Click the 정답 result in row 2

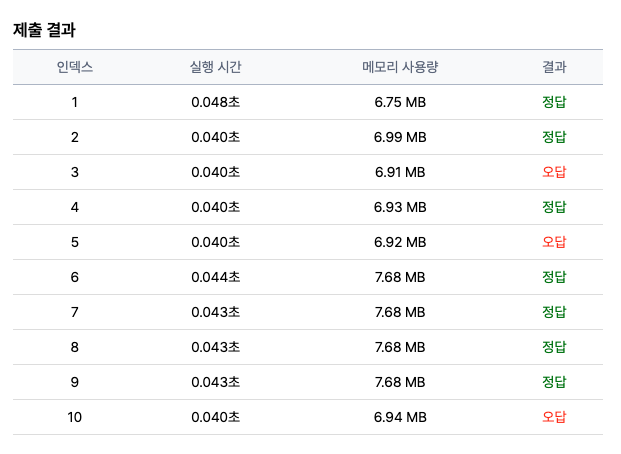point(554,137)
